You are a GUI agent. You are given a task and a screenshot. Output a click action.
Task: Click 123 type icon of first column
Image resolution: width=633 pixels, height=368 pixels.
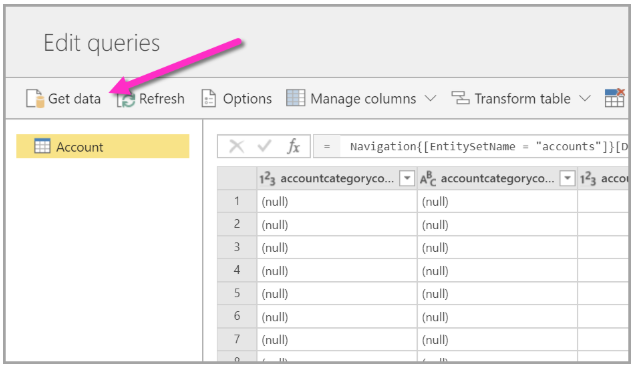pos(267,178)
